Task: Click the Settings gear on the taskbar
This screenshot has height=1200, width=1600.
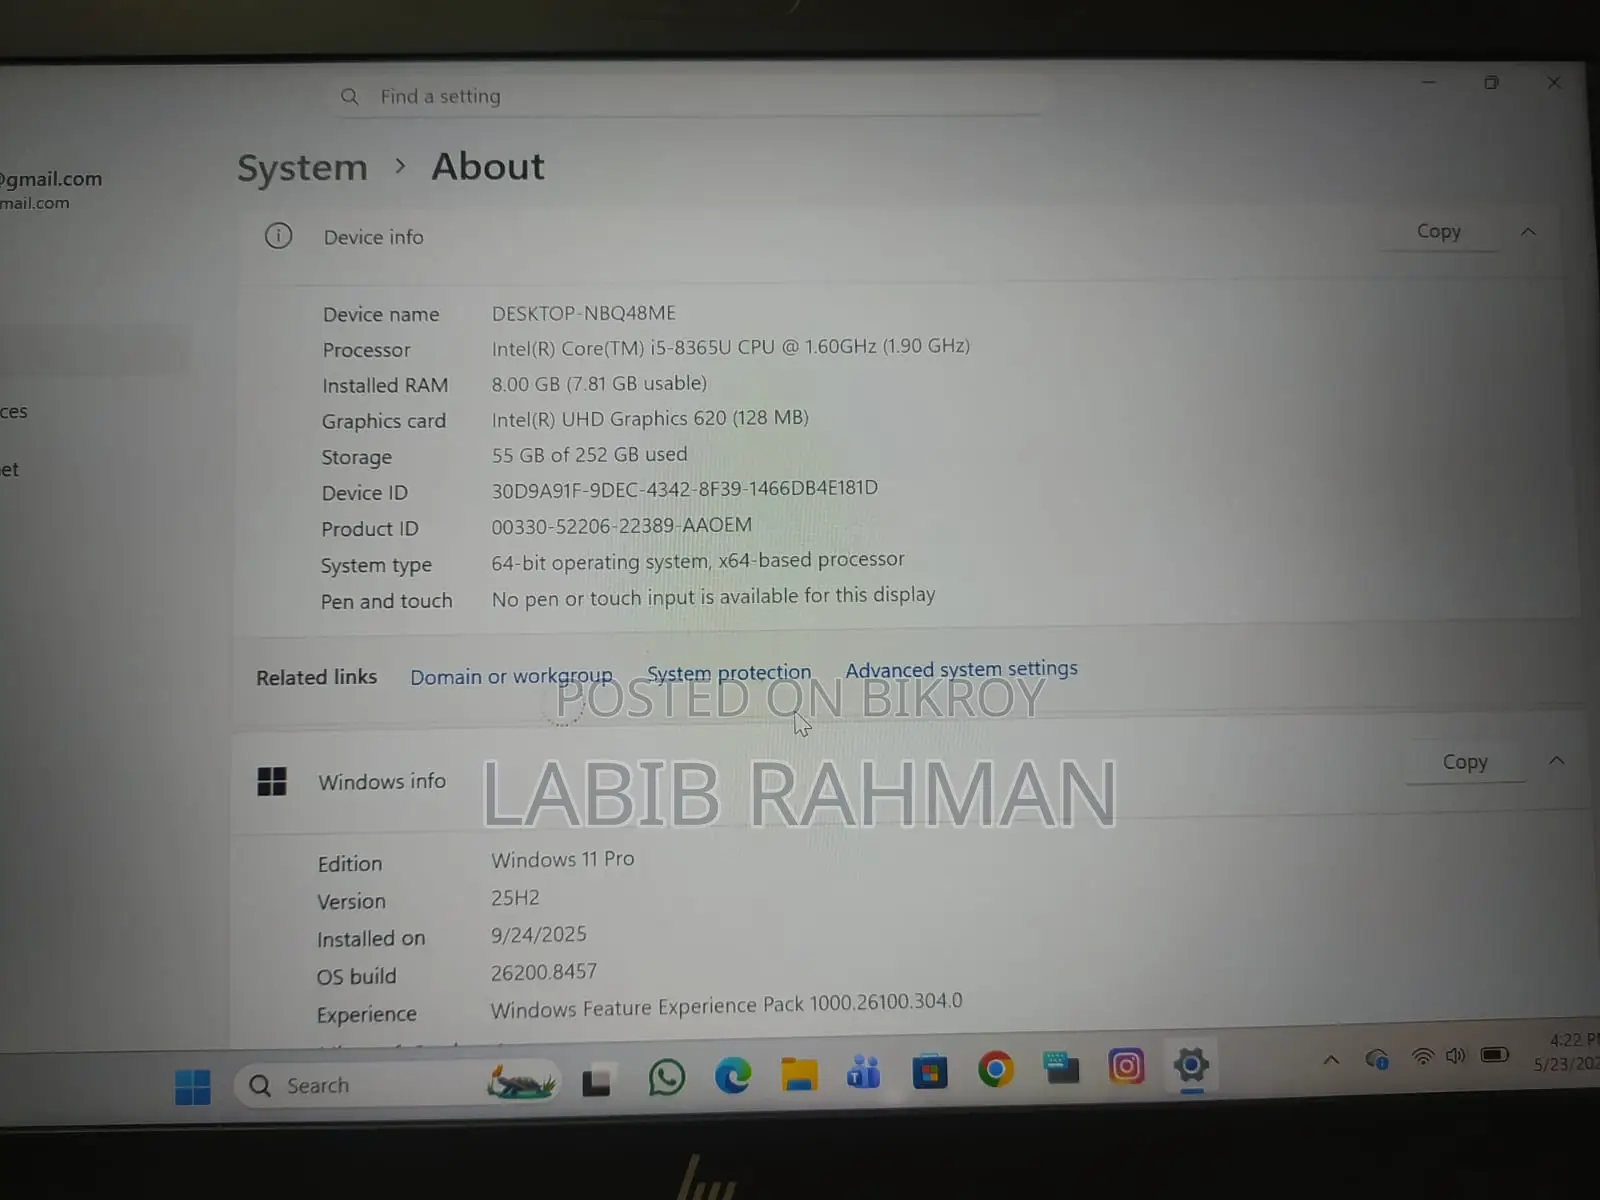Action: coord(1191,1065)
